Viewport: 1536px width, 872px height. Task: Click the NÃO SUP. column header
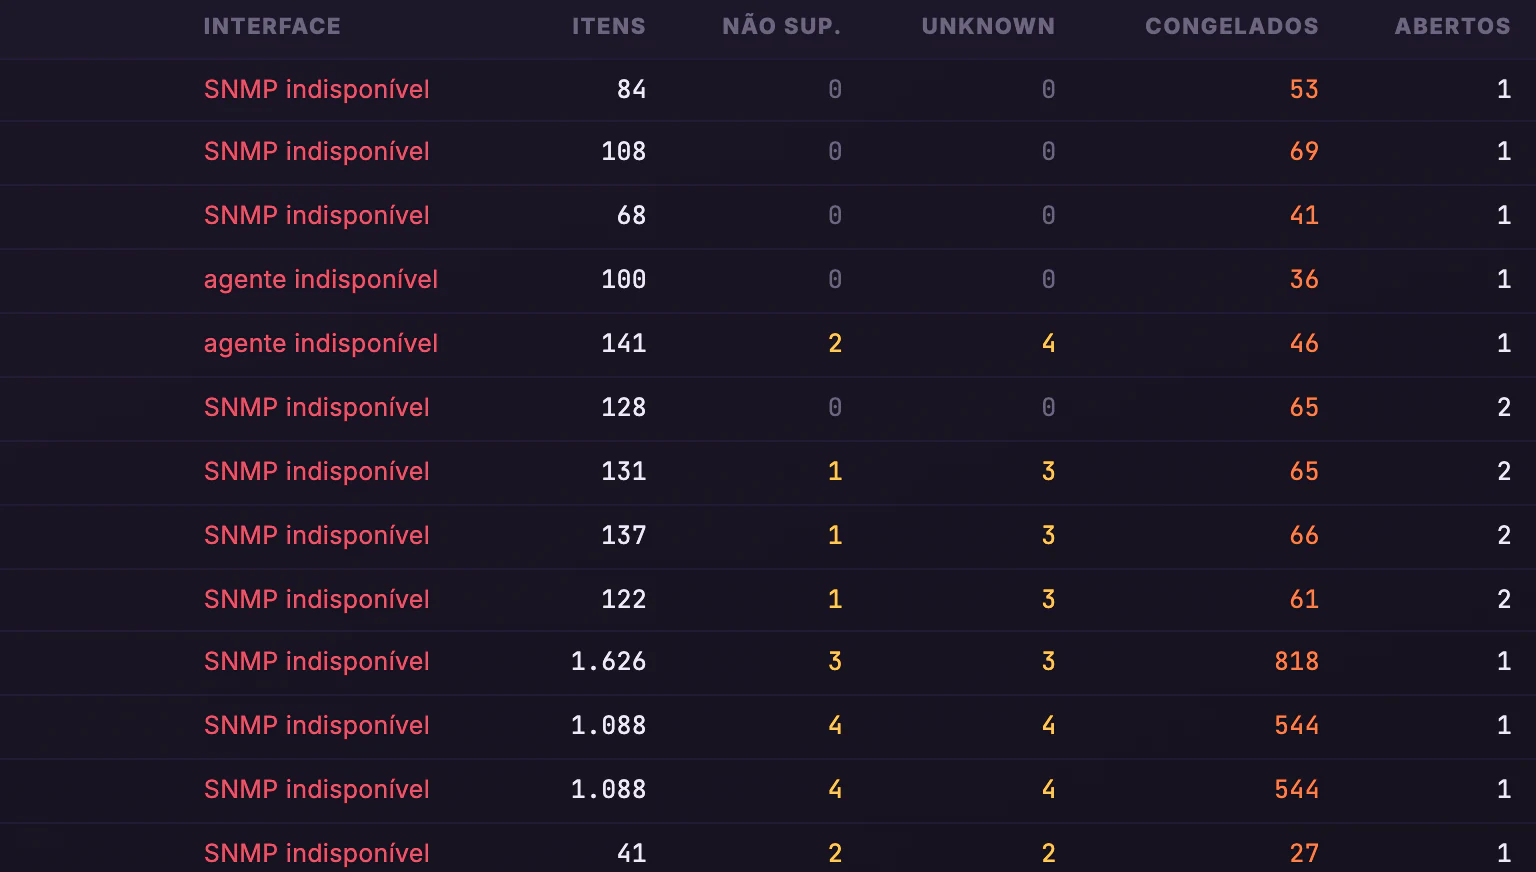click(781, 26)
